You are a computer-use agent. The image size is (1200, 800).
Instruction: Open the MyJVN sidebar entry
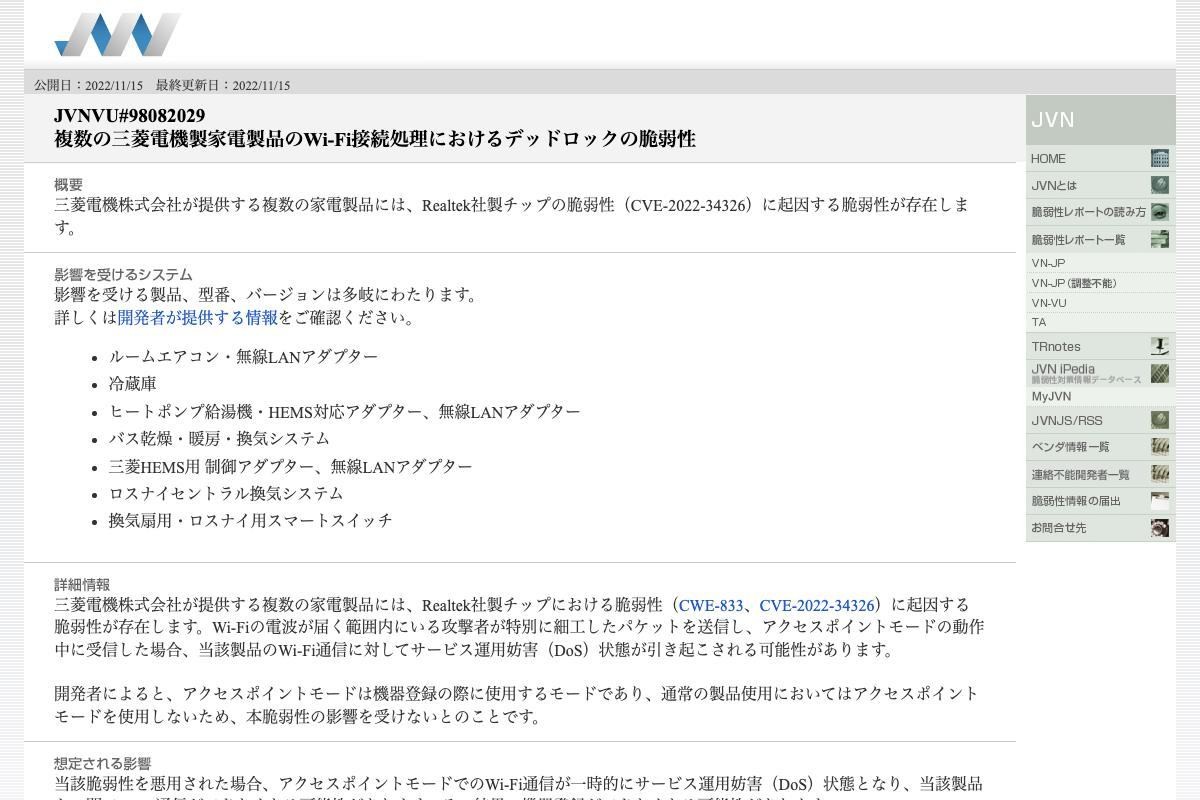point(1100,396)
